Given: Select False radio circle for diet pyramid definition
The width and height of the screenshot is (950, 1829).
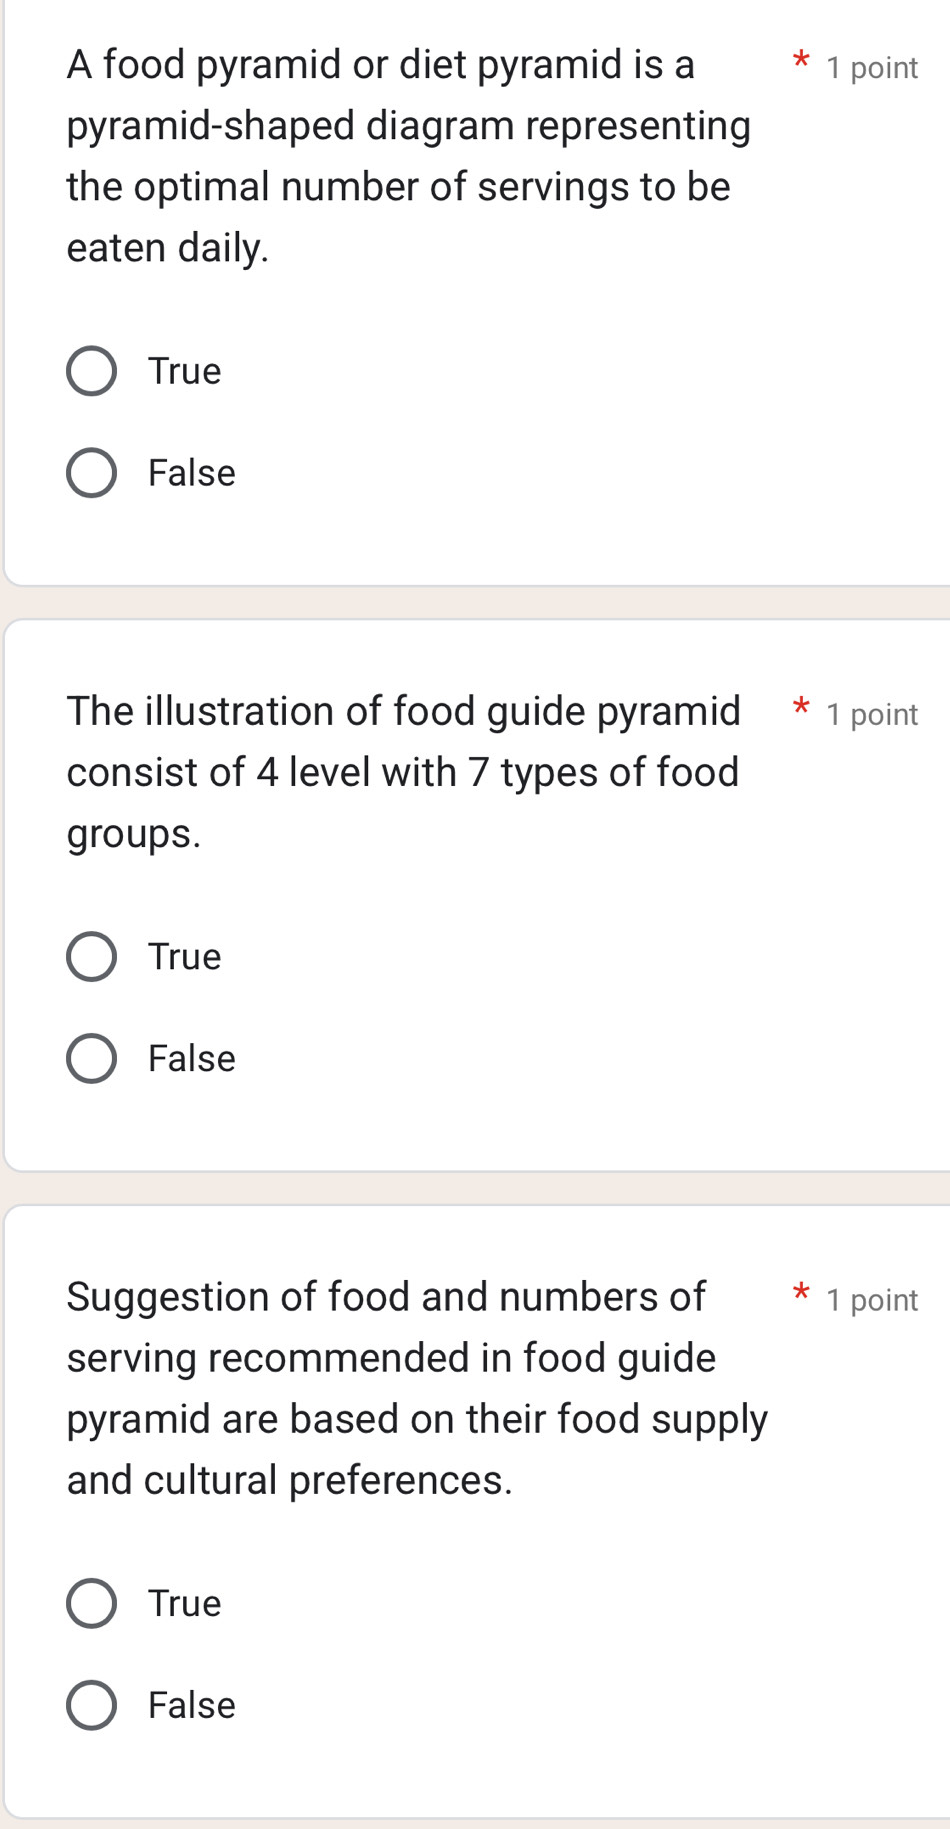Looking at the screenshot, I should point(91,473).
